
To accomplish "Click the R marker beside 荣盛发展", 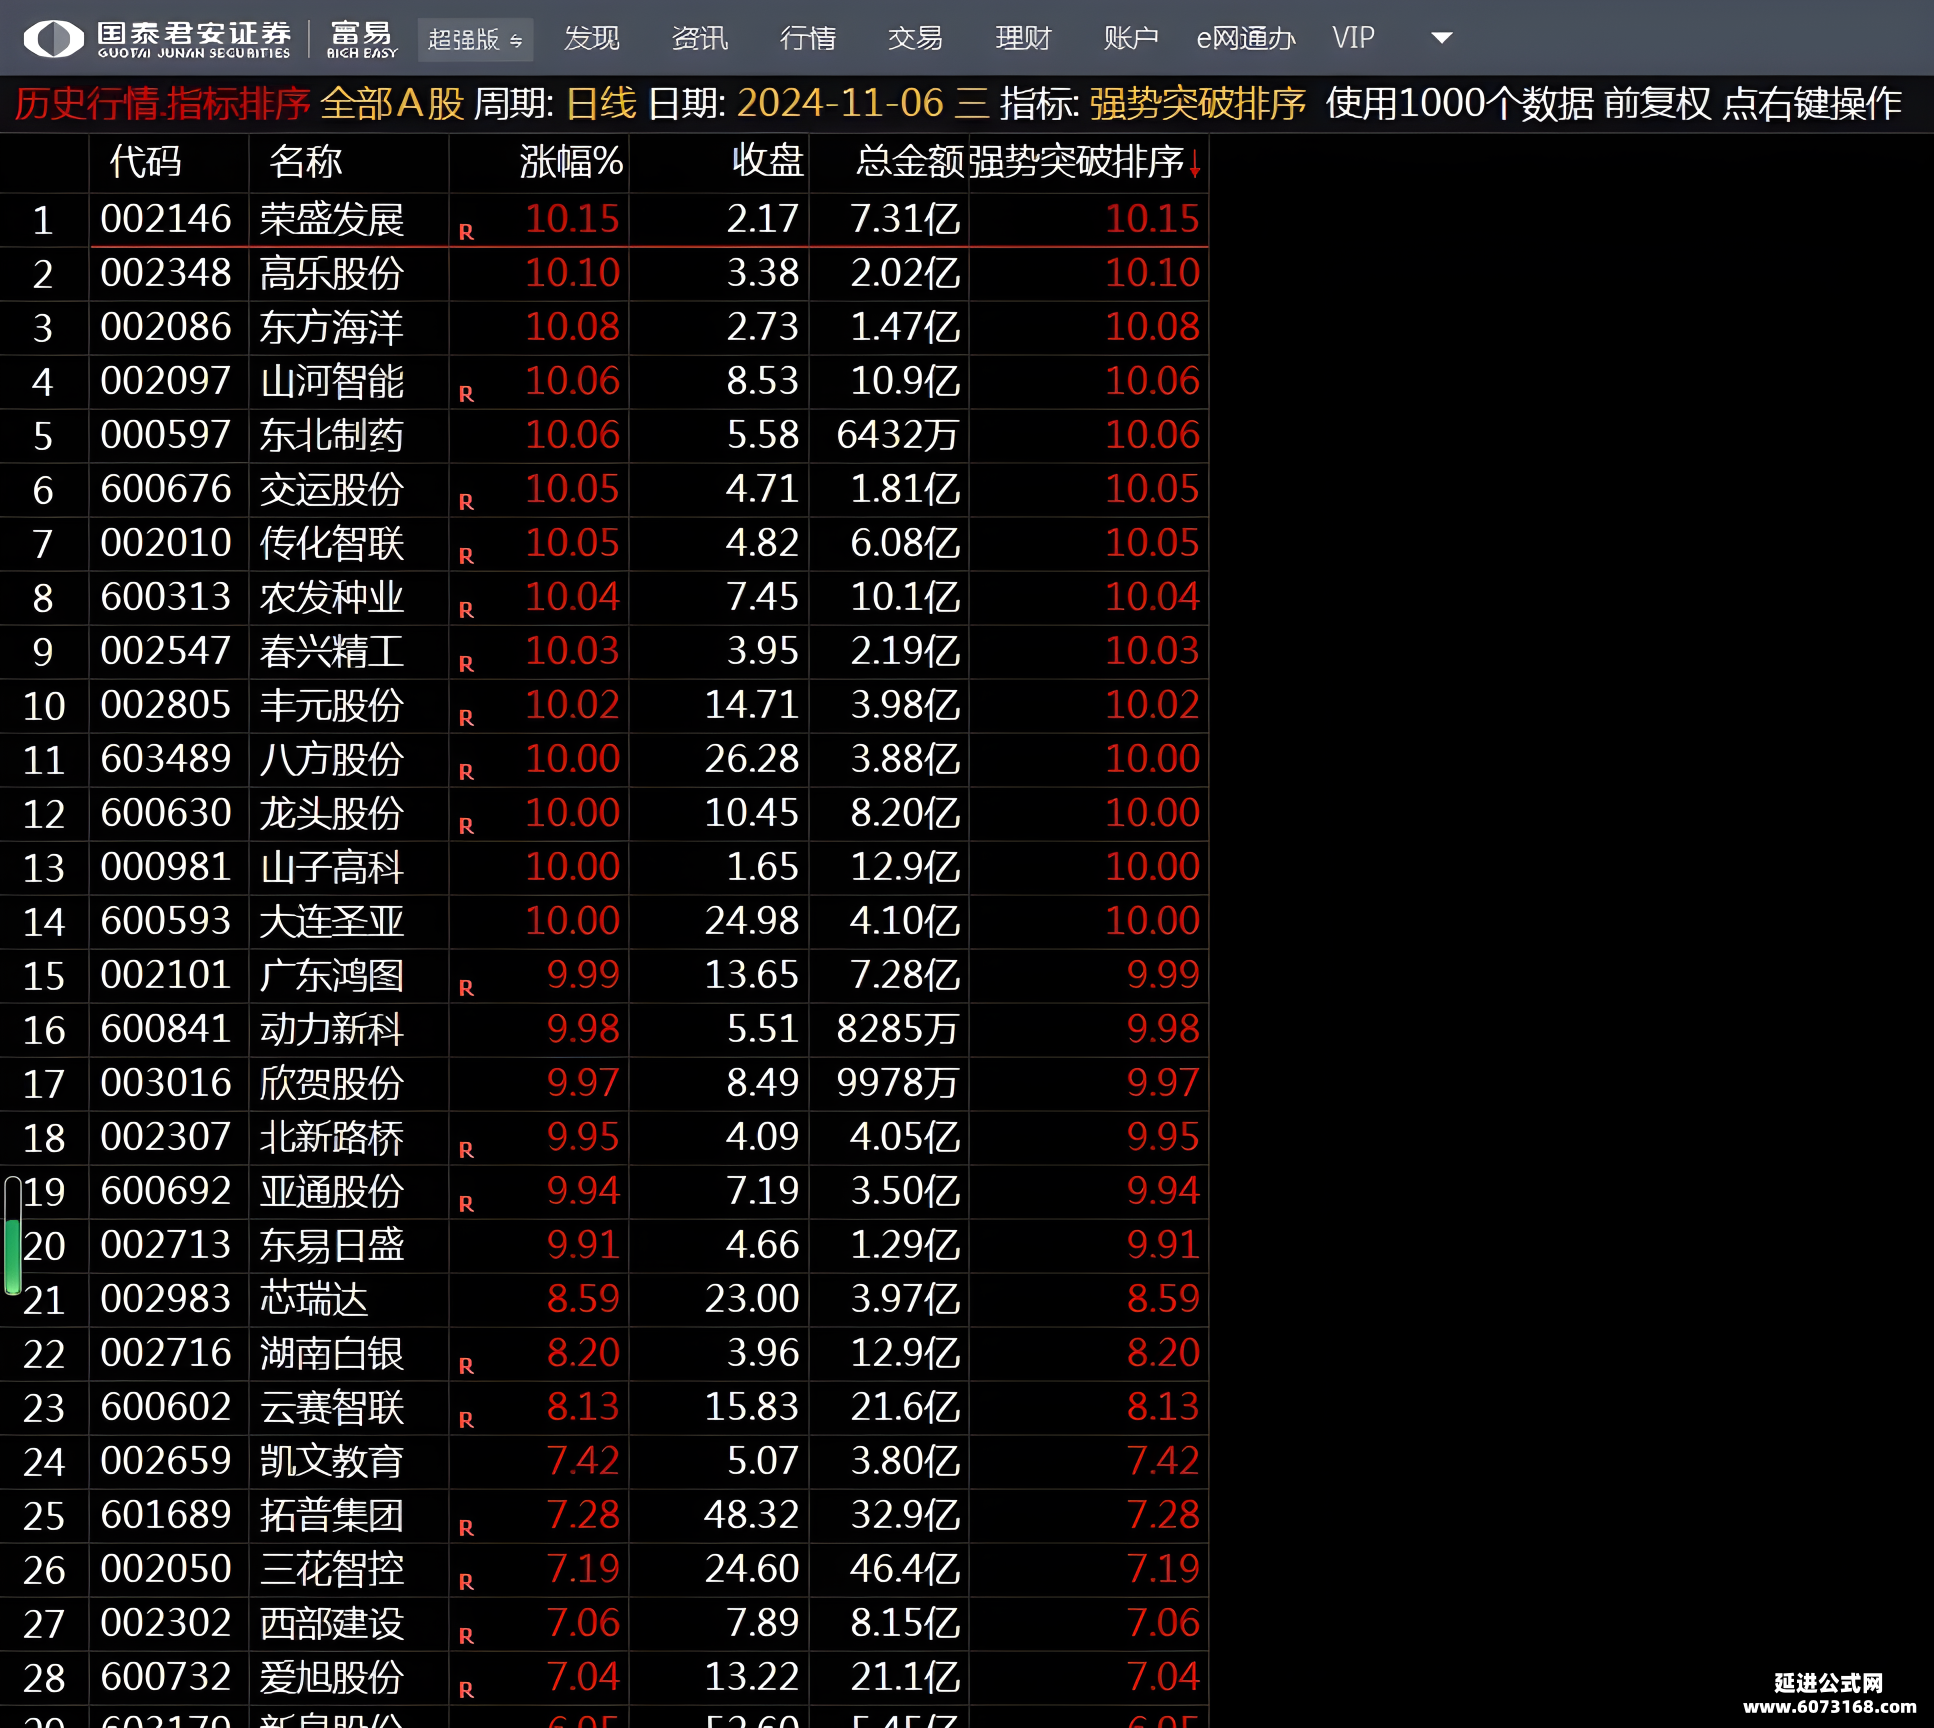I will coord(466,232).
